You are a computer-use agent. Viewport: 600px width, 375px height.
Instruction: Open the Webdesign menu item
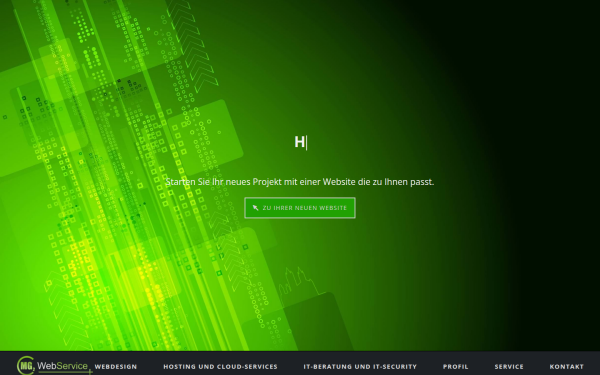[116, 367]
